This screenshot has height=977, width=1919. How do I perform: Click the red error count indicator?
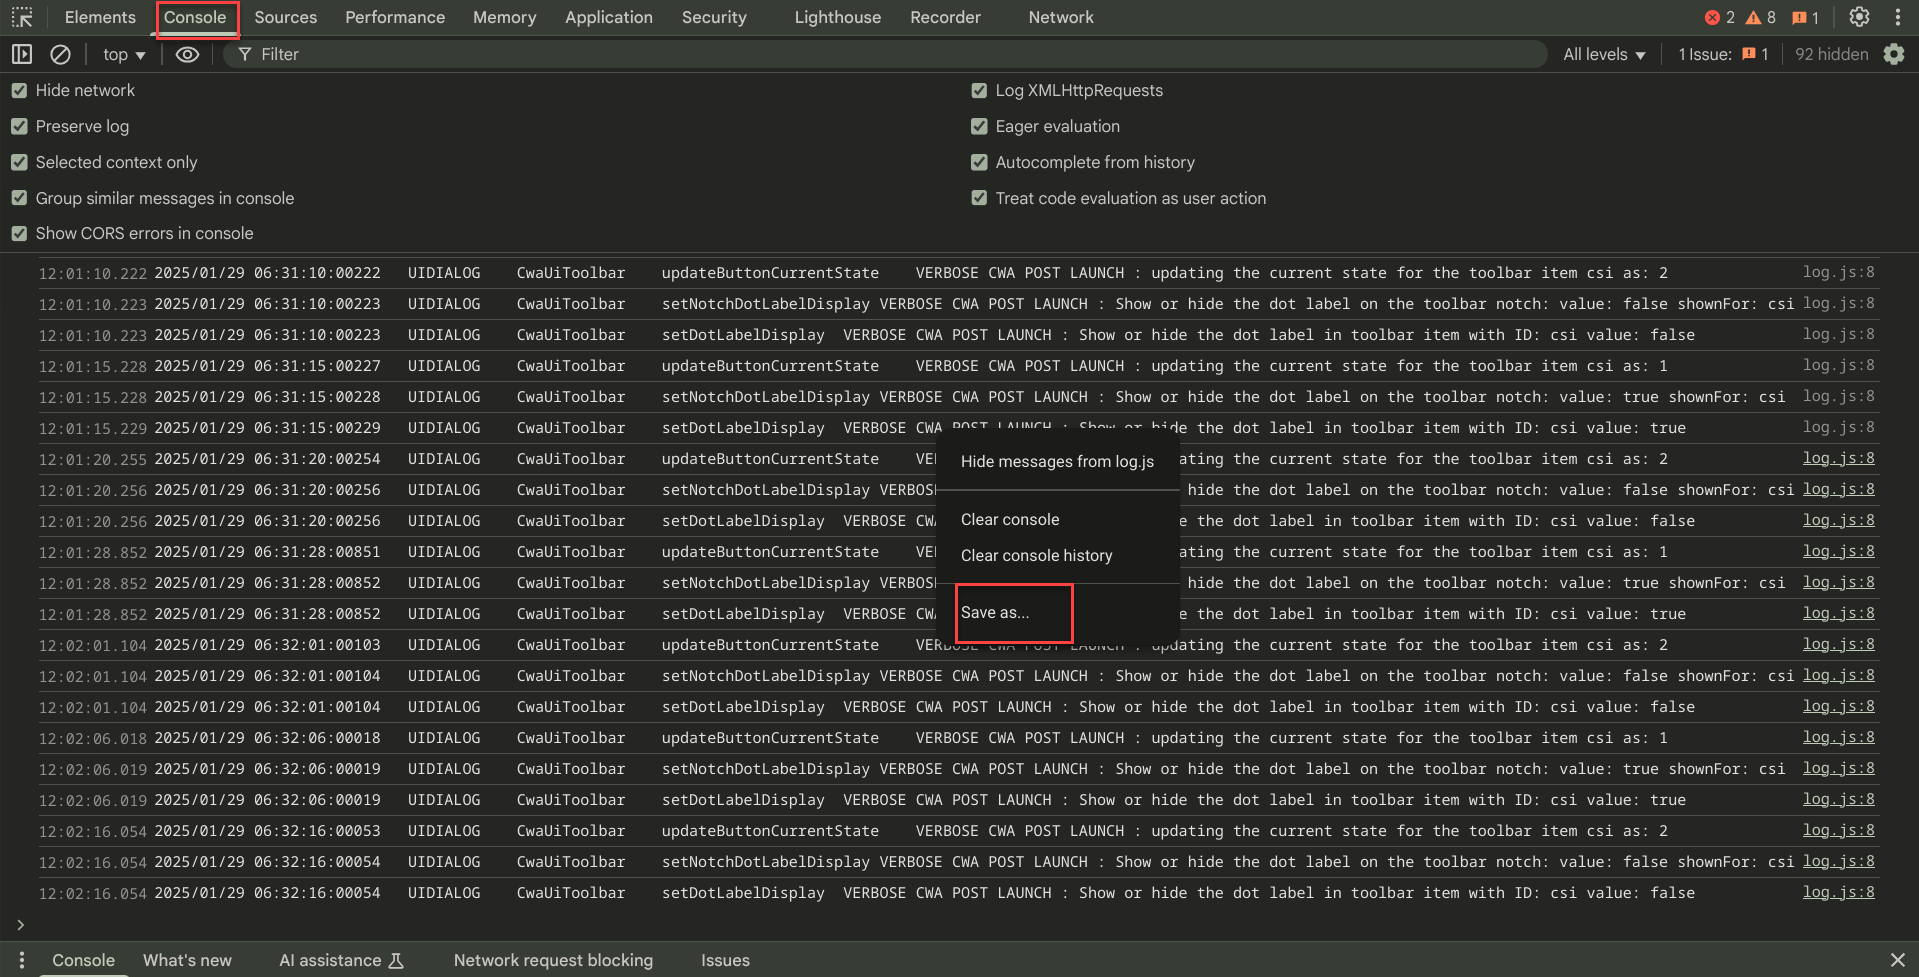pos(1720,17)
